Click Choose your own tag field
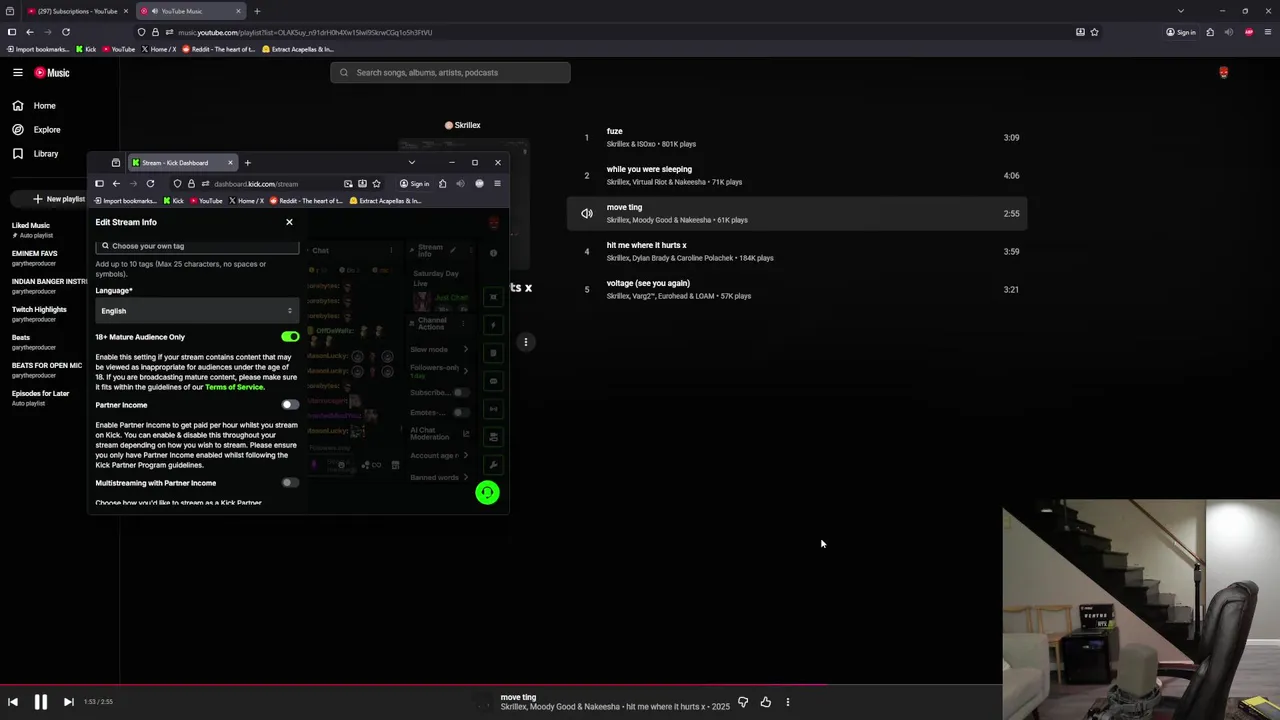The image size is (1280, 720). 197,246
